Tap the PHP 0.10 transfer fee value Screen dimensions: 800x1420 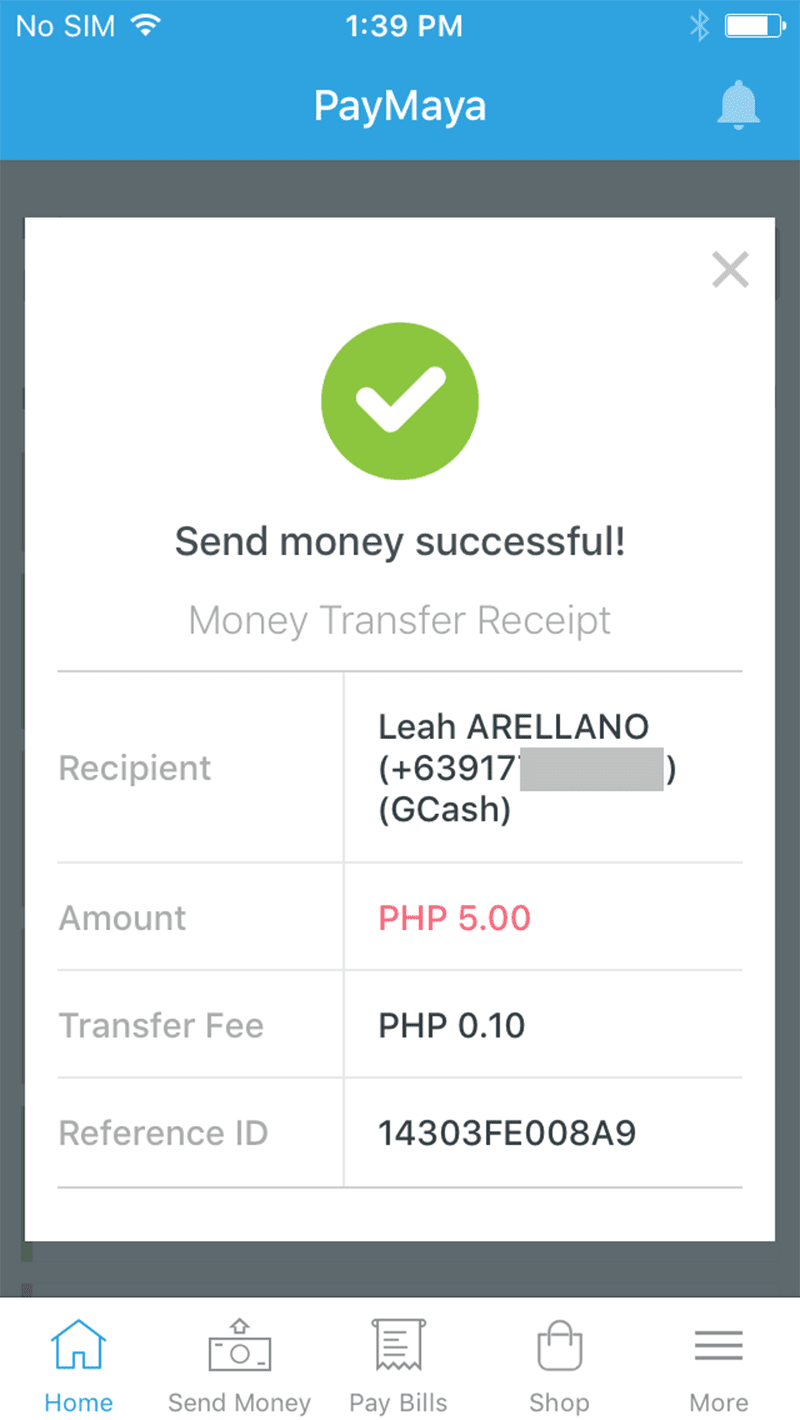tap(451, 1025)
